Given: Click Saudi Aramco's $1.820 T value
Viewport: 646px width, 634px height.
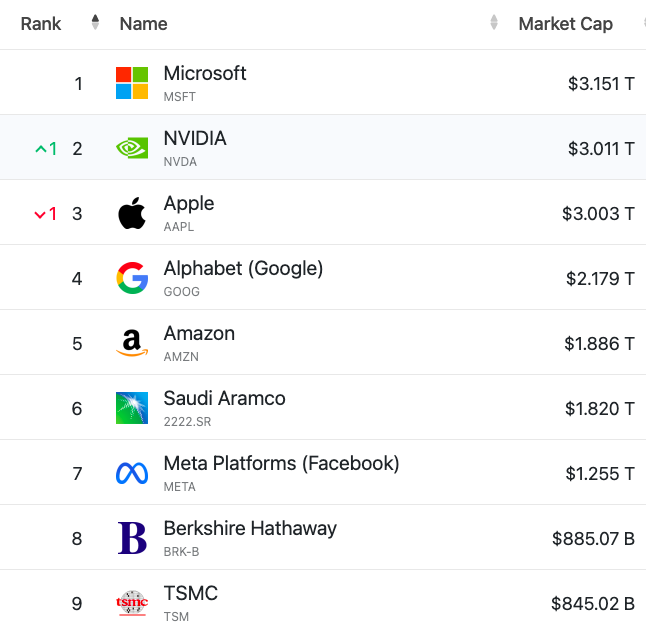Looking at the screenshot, I should [x=599, y=409].
